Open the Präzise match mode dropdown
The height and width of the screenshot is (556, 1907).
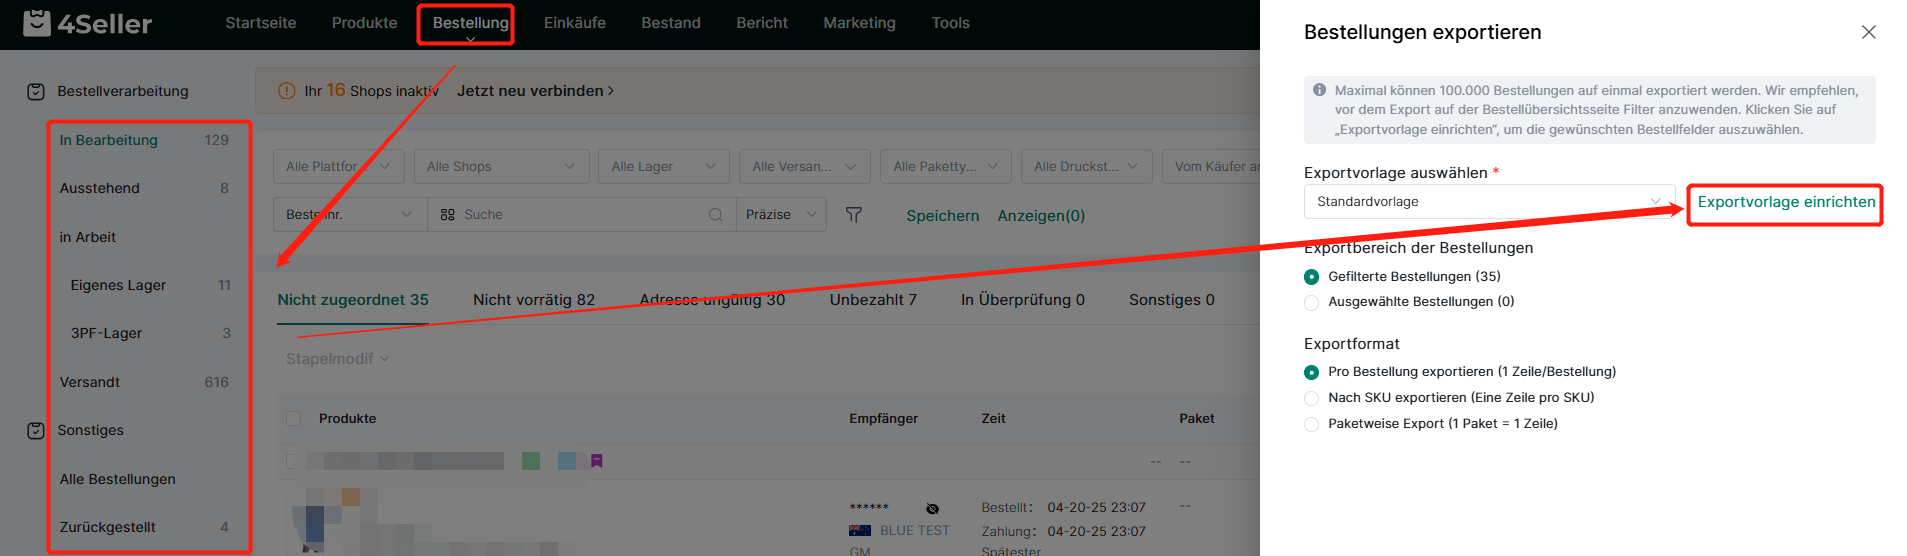click(x=781, y=214)
